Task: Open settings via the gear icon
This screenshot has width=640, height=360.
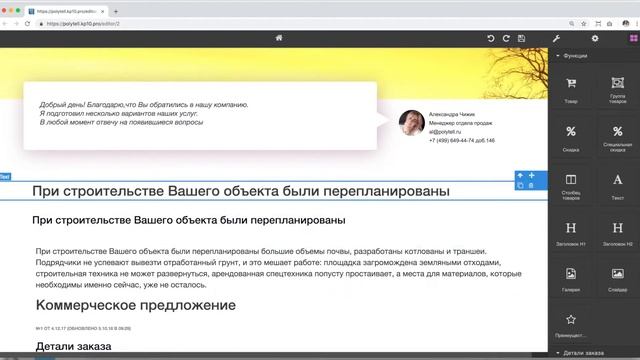Action: click(595, 38)
